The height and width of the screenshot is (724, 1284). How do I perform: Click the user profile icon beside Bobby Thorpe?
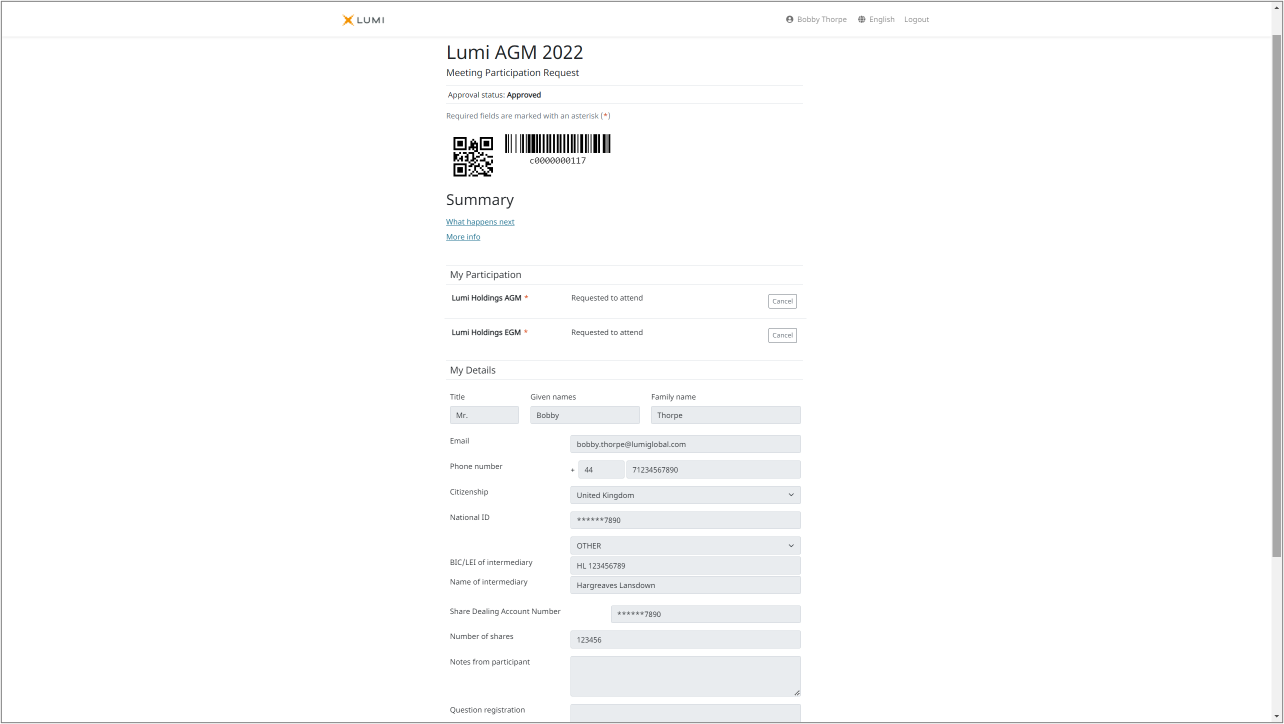(x=790, y=20)
